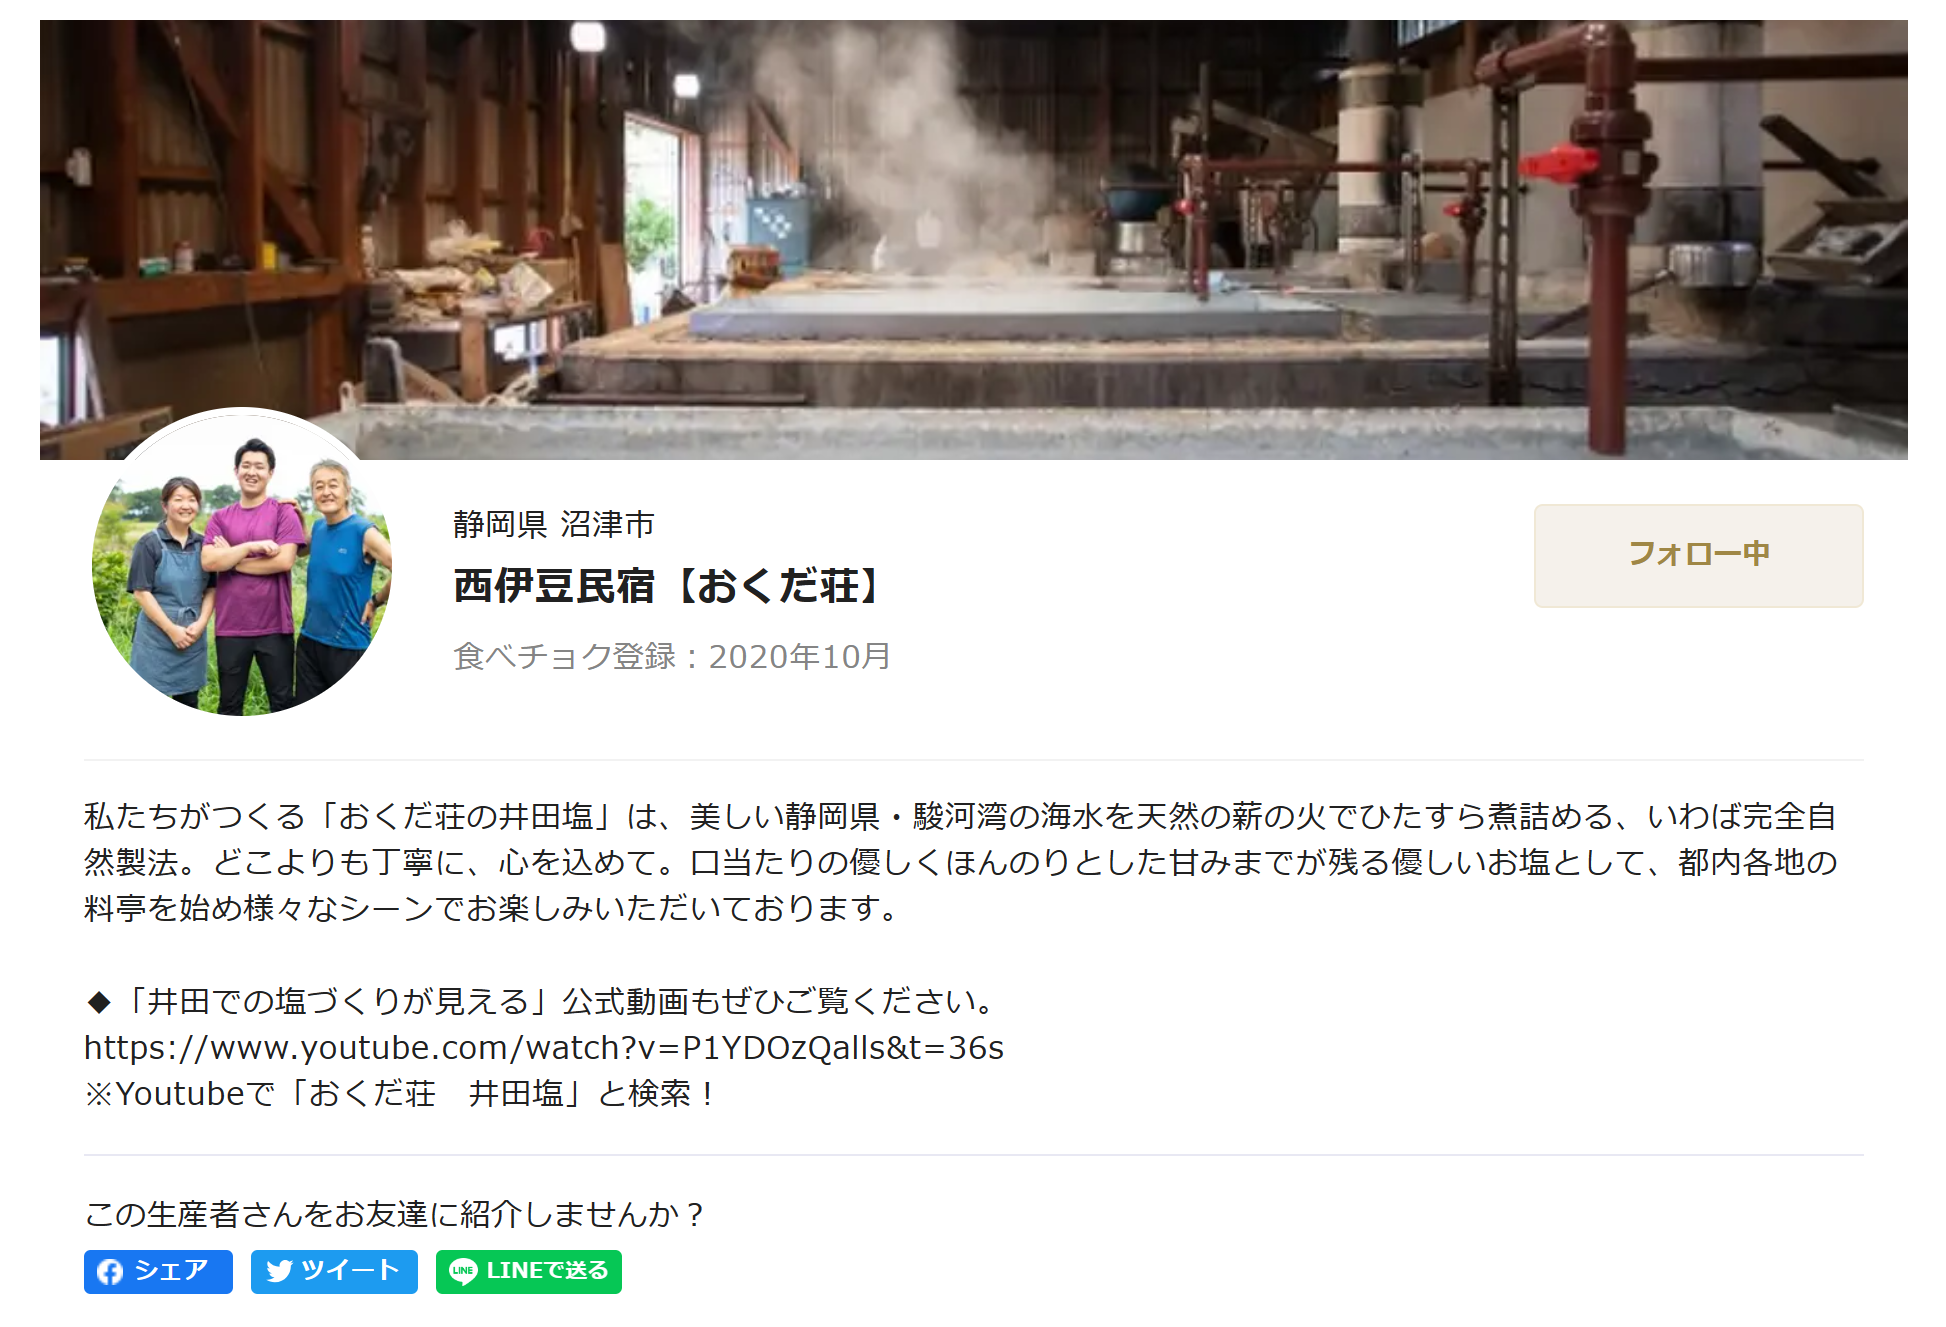Click the Twitter bird icon

pos(280,1271)
